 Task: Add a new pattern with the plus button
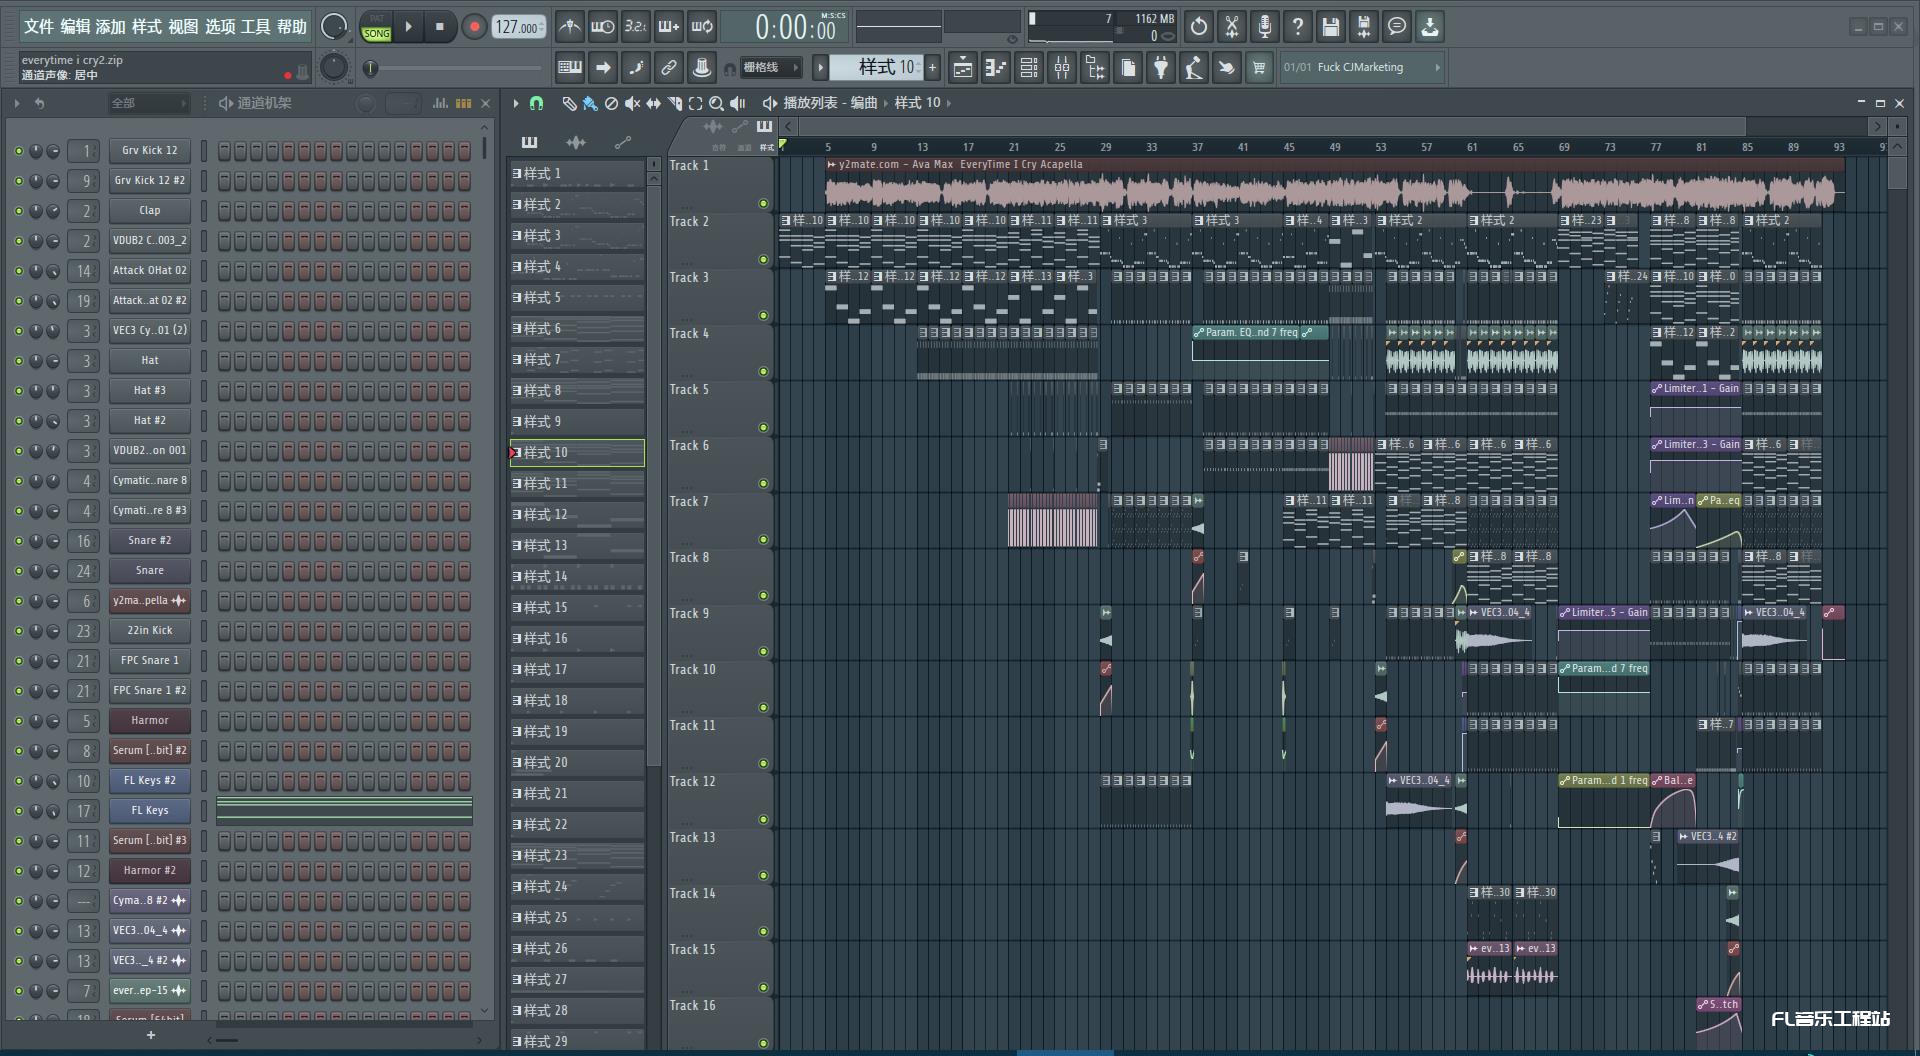[932, 67]
